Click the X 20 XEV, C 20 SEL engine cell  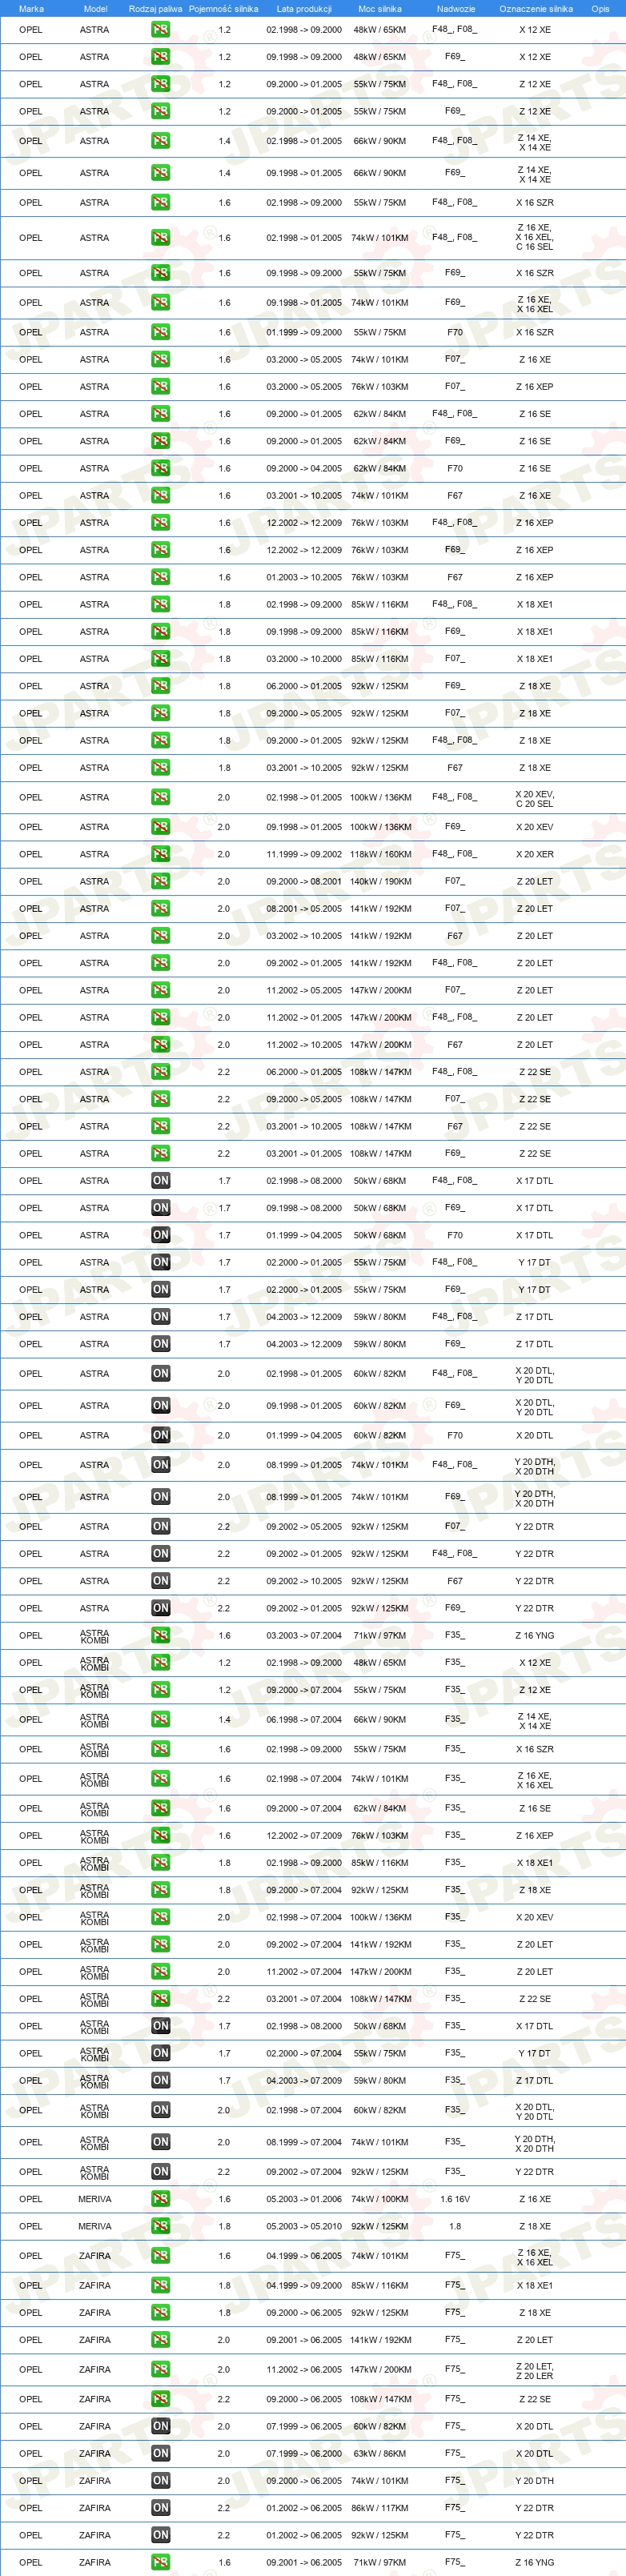pos(535,797)
